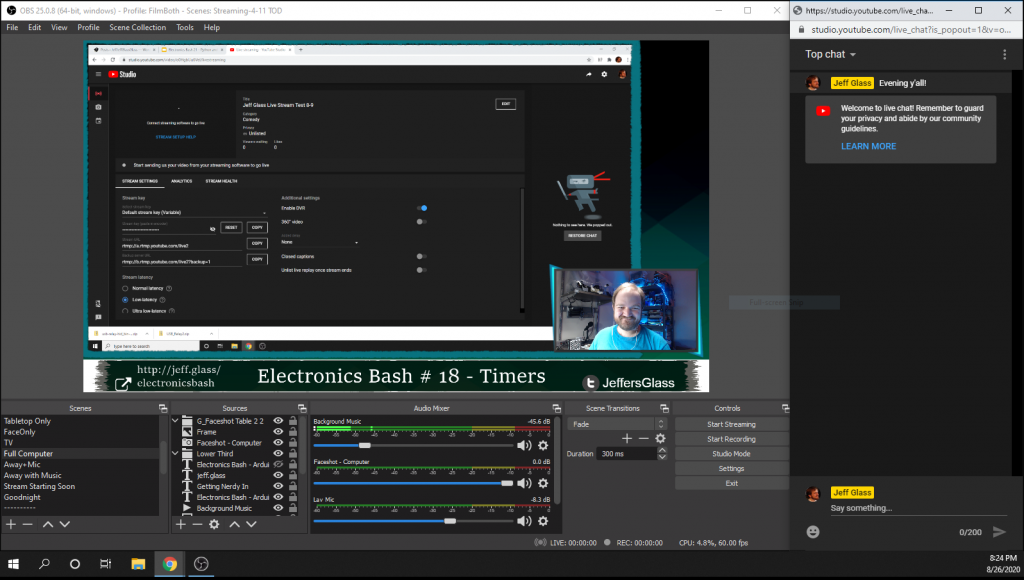Click the Scene Transitions gear icon
Image resolution: width=1024 pixels, height=580 pixels.
tap(660, 438)
